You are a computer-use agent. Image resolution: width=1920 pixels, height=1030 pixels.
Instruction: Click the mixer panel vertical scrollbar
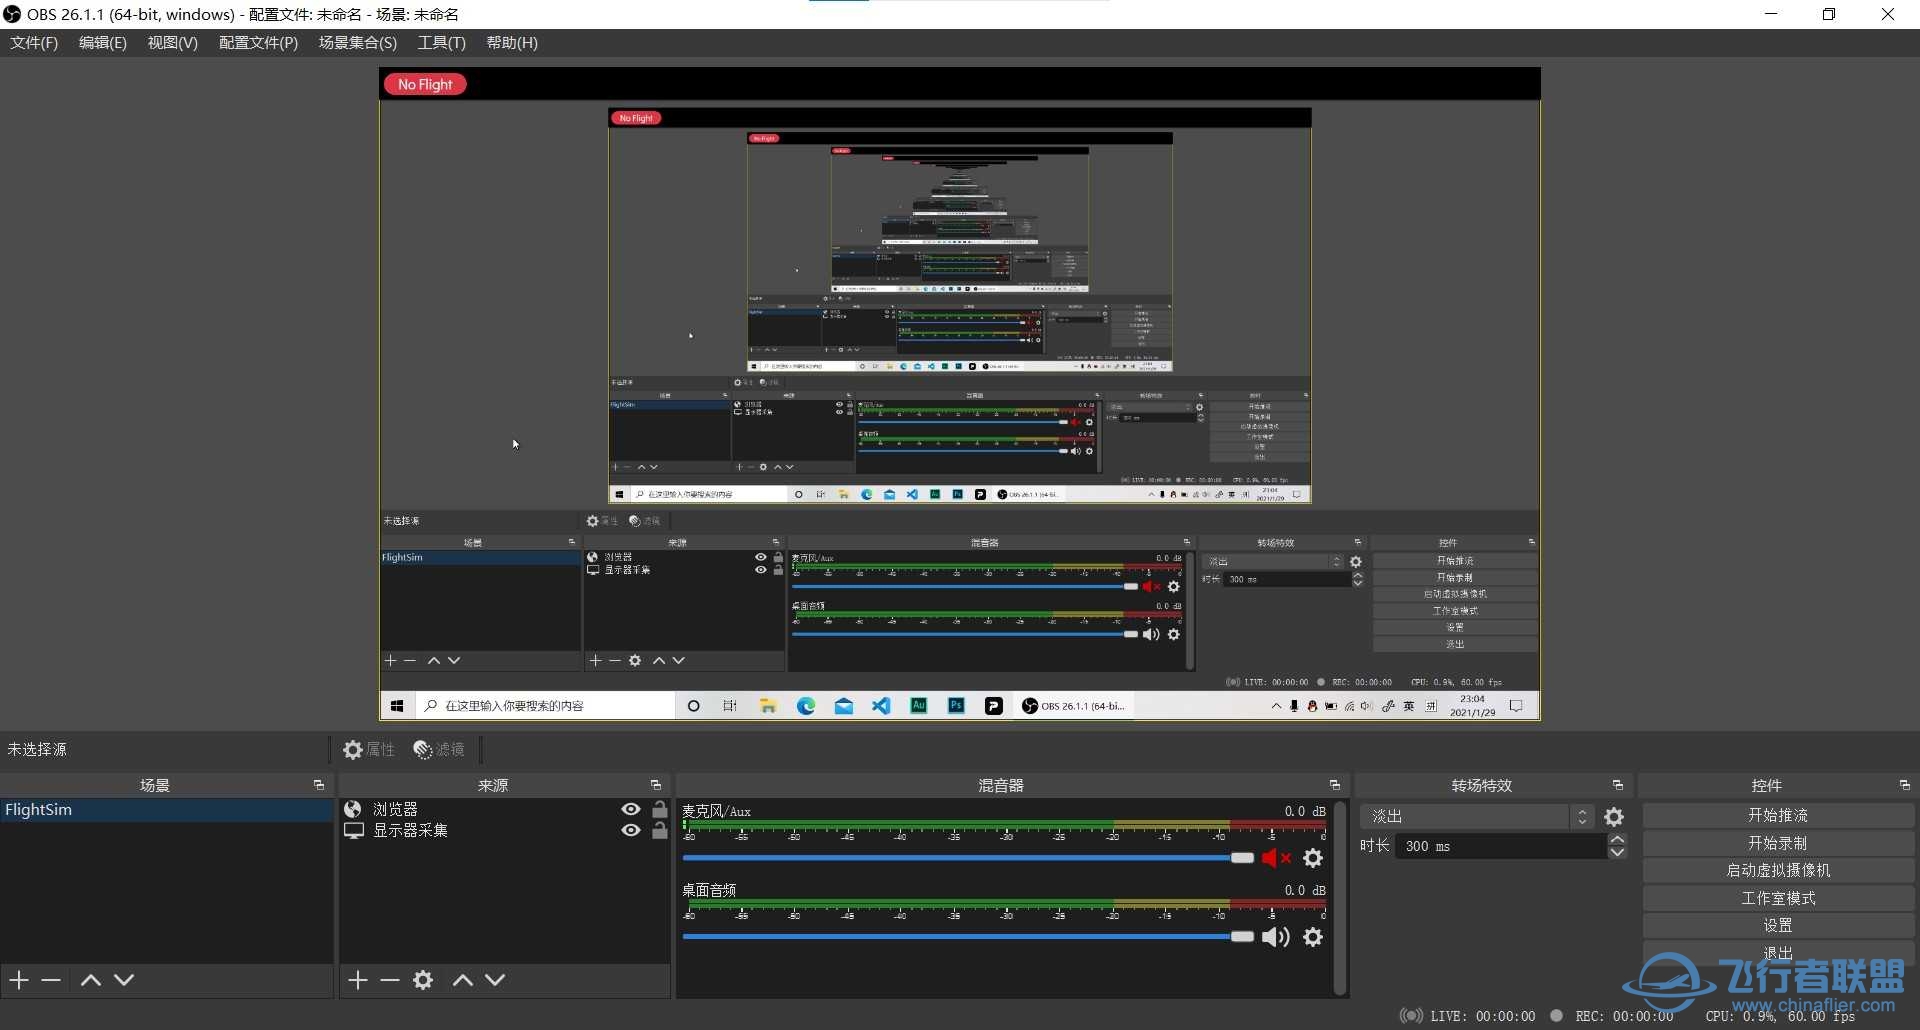1340,897
